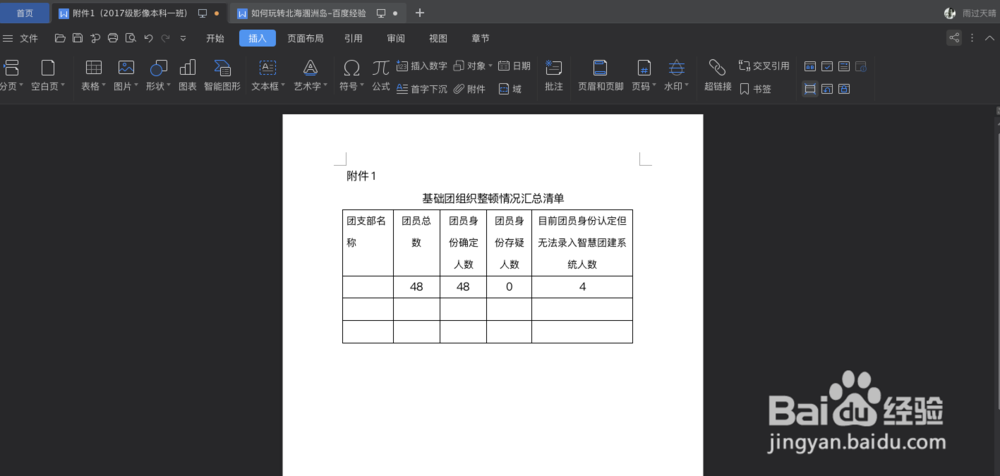
Task: Toggle the protect form lock icon
Action: 844,89
